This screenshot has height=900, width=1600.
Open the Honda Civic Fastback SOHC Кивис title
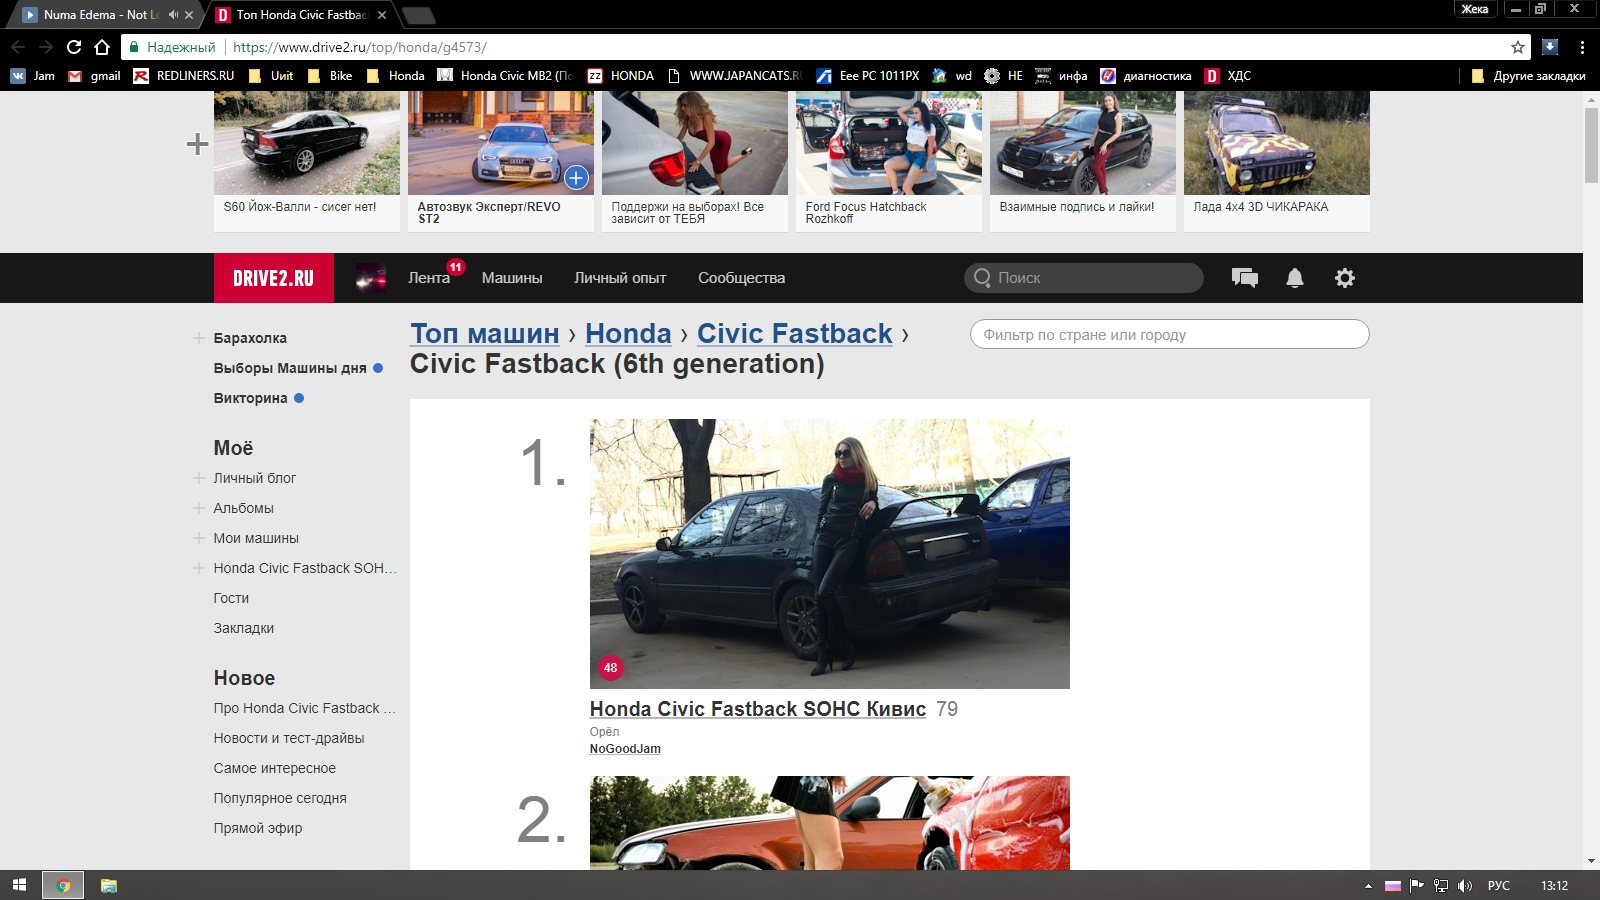(x=758, y=709)
